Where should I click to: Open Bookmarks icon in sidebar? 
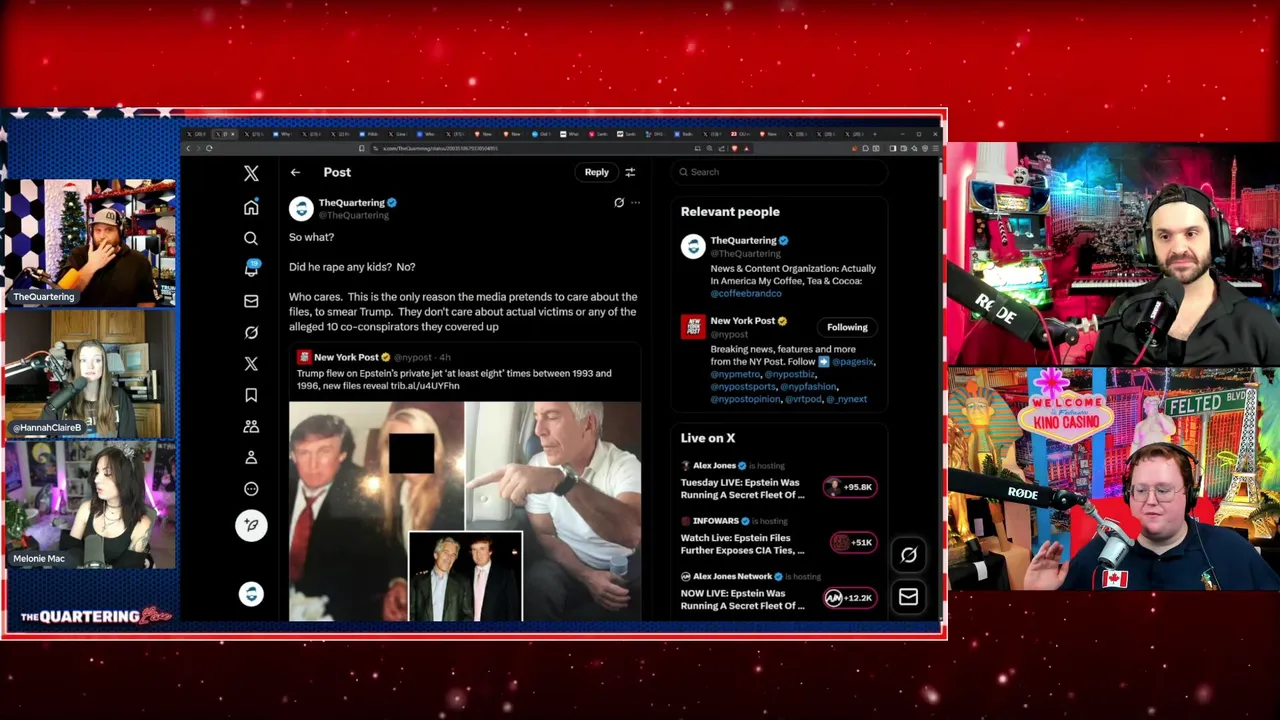click(x=251, y=395)
